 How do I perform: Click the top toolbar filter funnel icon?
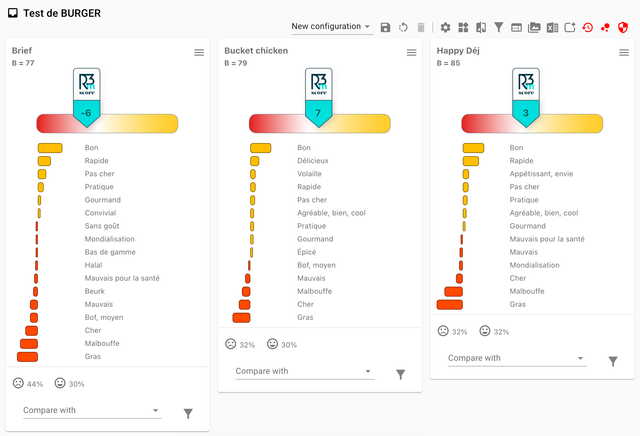coord(498,27)
